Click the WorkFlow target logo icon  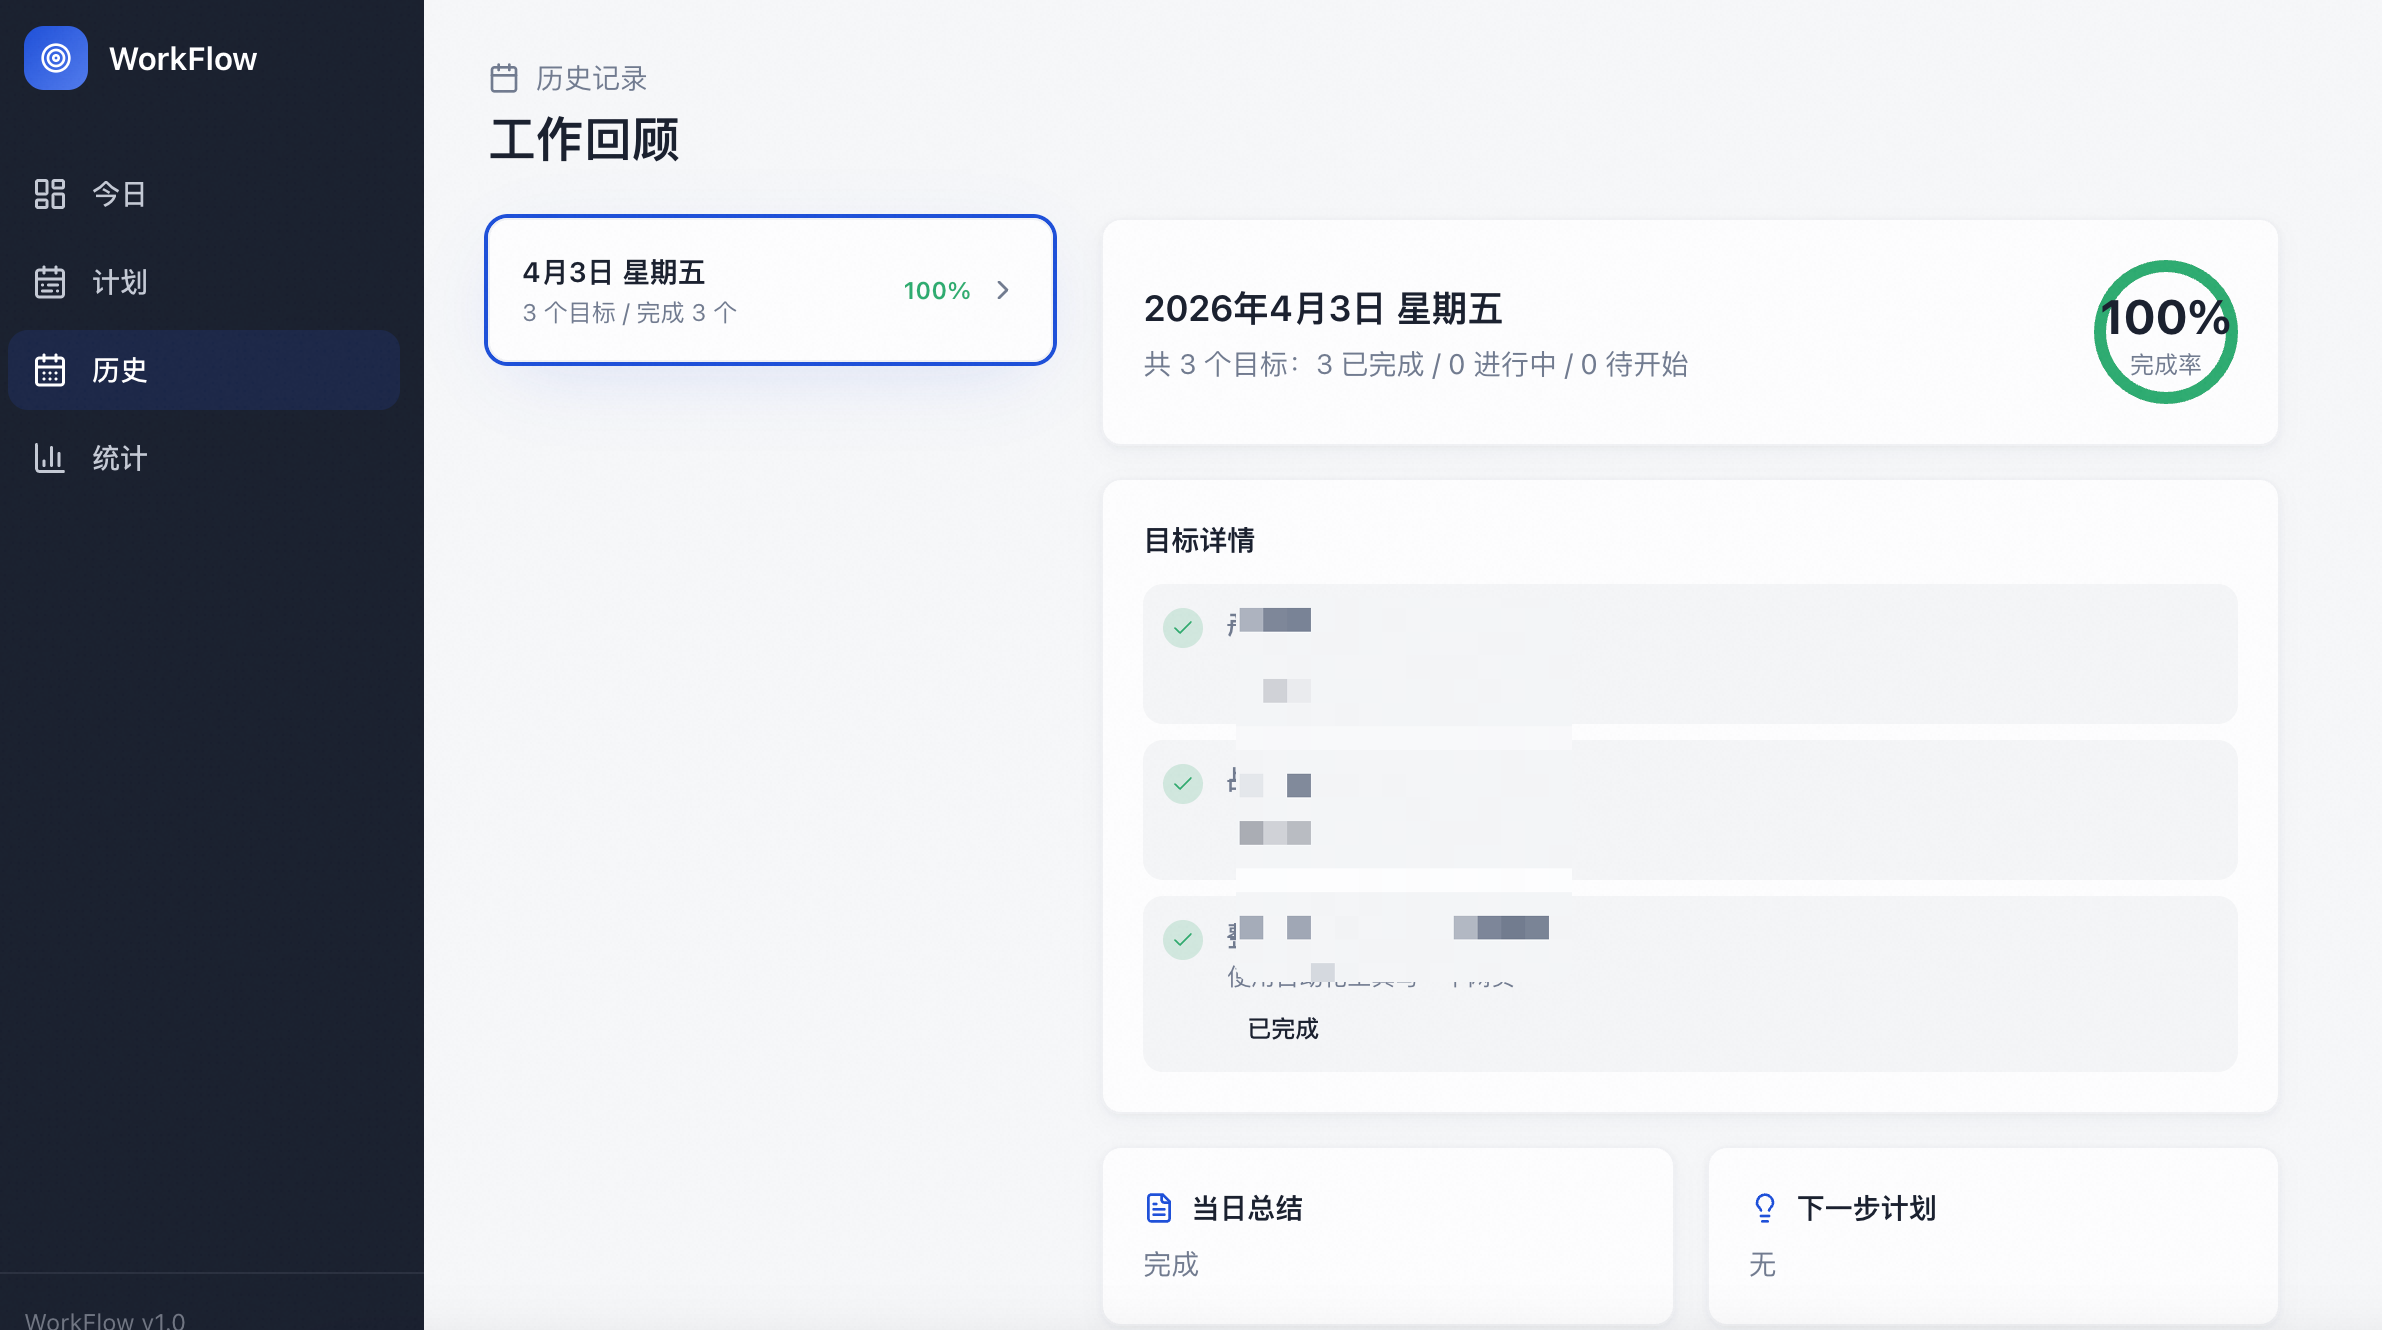coord(56,58)
